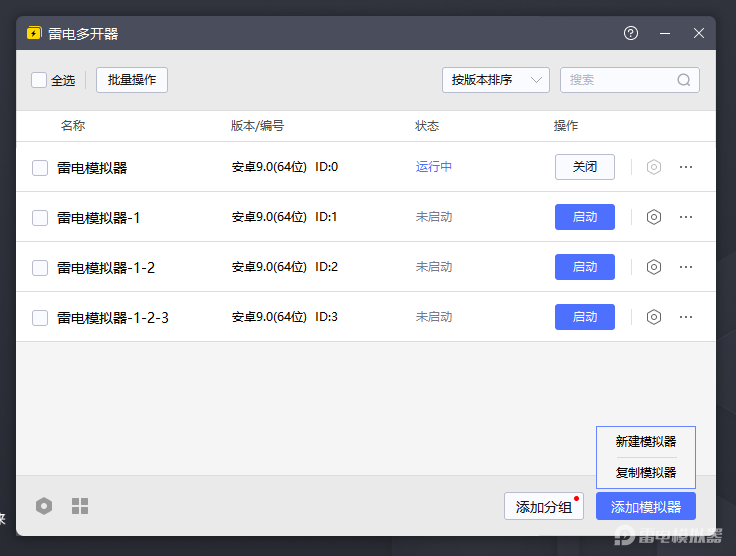Click the yellow lightning app logo

point(34,33)
